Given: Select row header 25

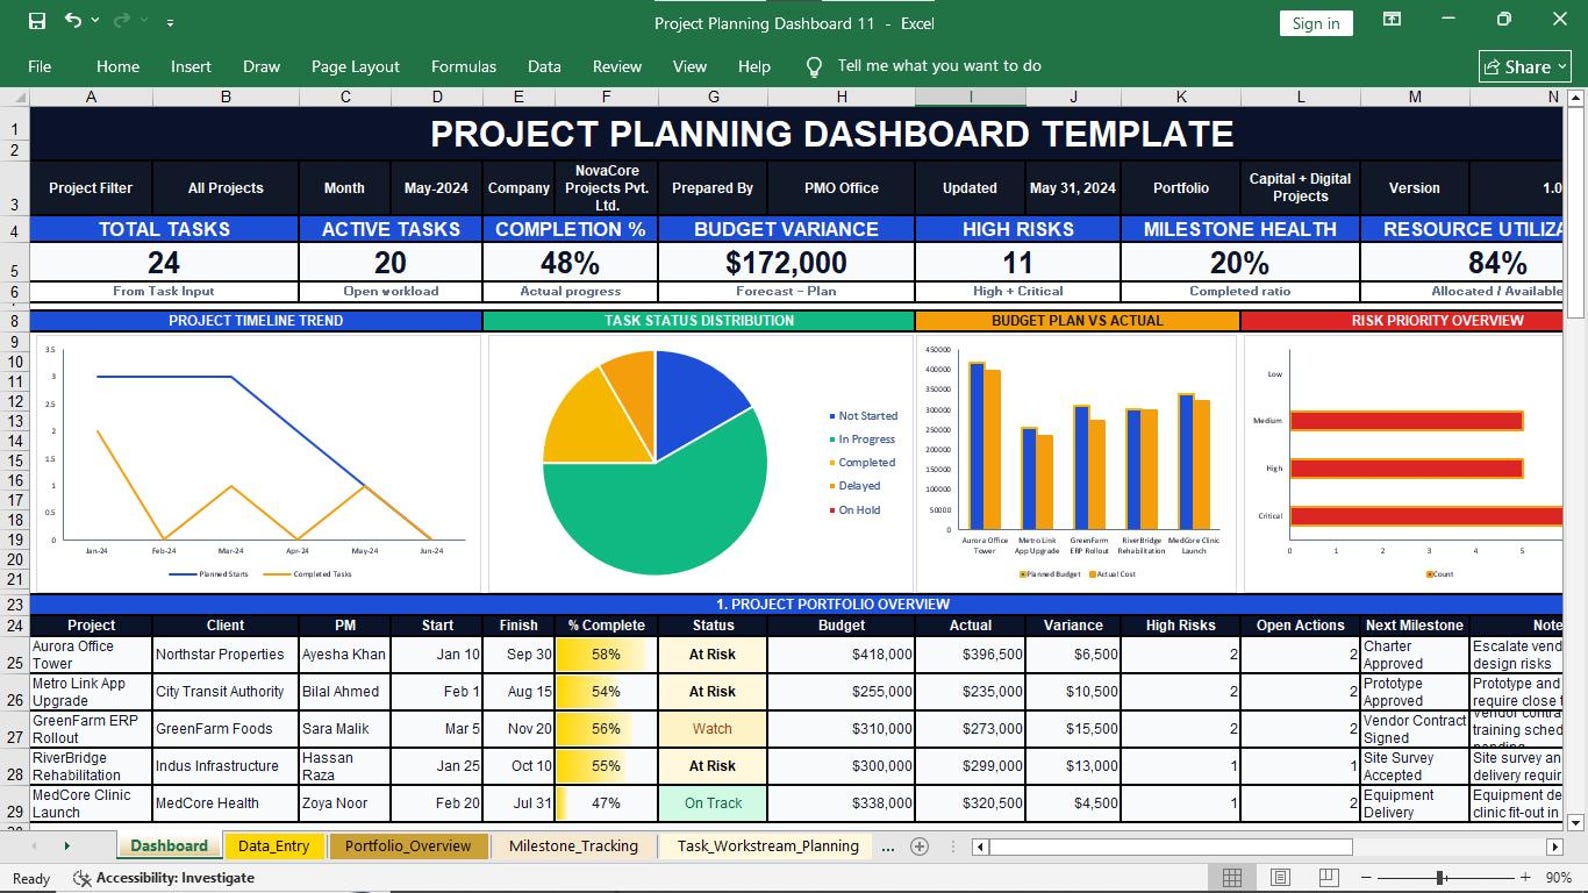Looking at the screenshot, I should [15, 655].
